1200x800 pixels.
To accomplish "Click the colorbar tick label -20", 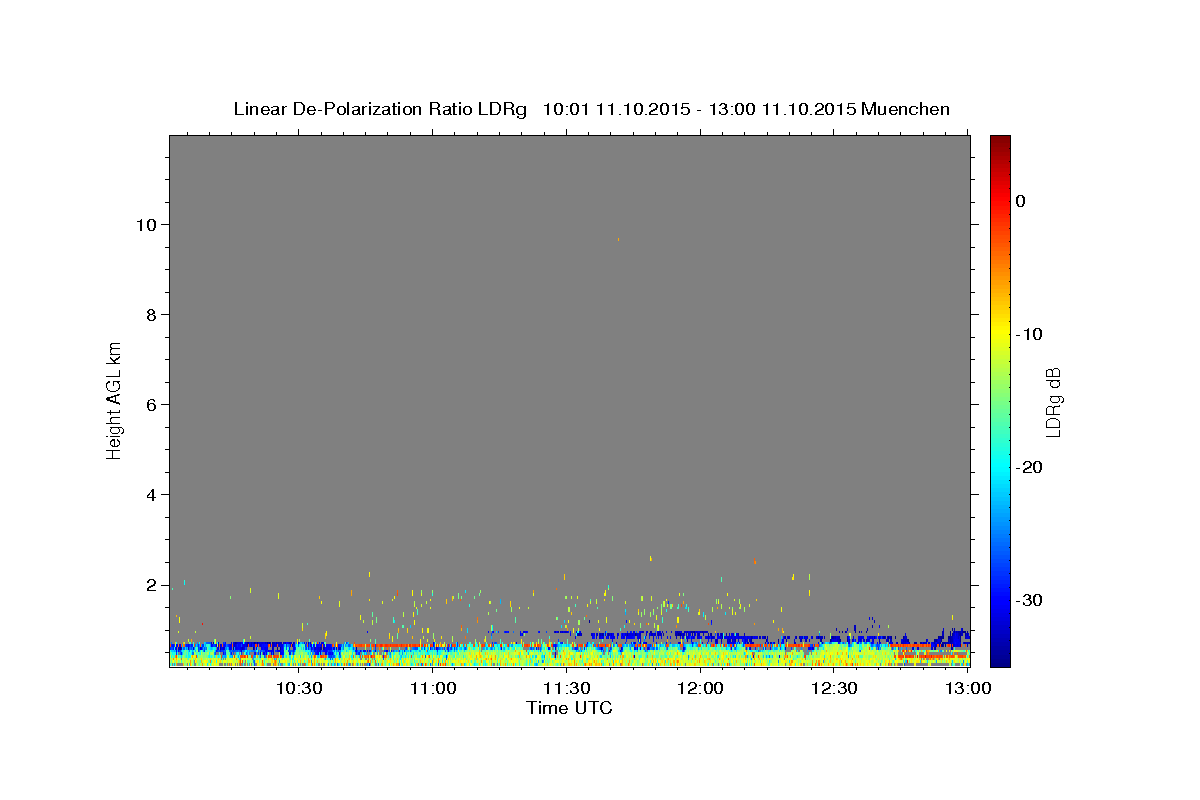I will click(1029, 467).
